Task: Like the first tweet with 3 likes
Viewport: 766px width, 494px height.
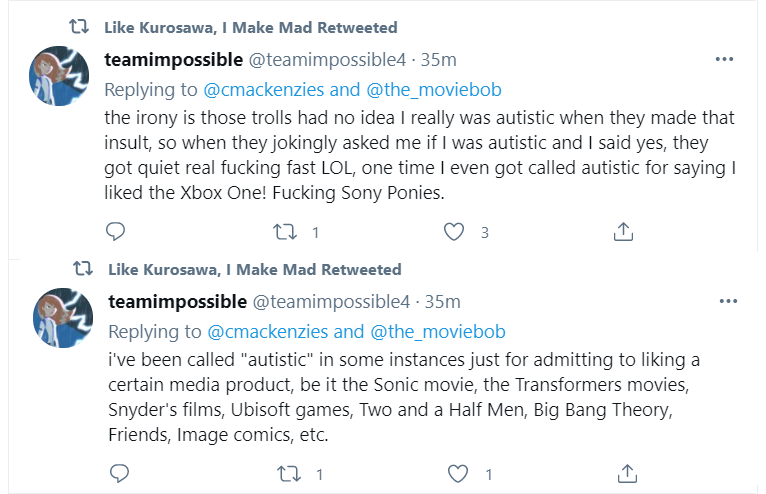Action: (x=455, y=231)
